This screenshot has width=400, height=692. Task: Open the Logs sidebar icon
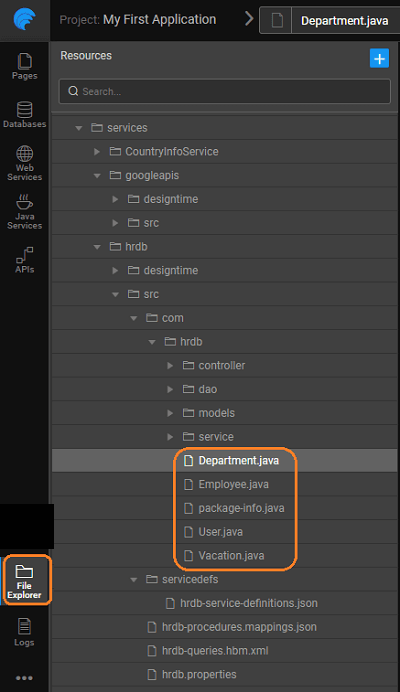pyautogui.click(x=24, y=632)
